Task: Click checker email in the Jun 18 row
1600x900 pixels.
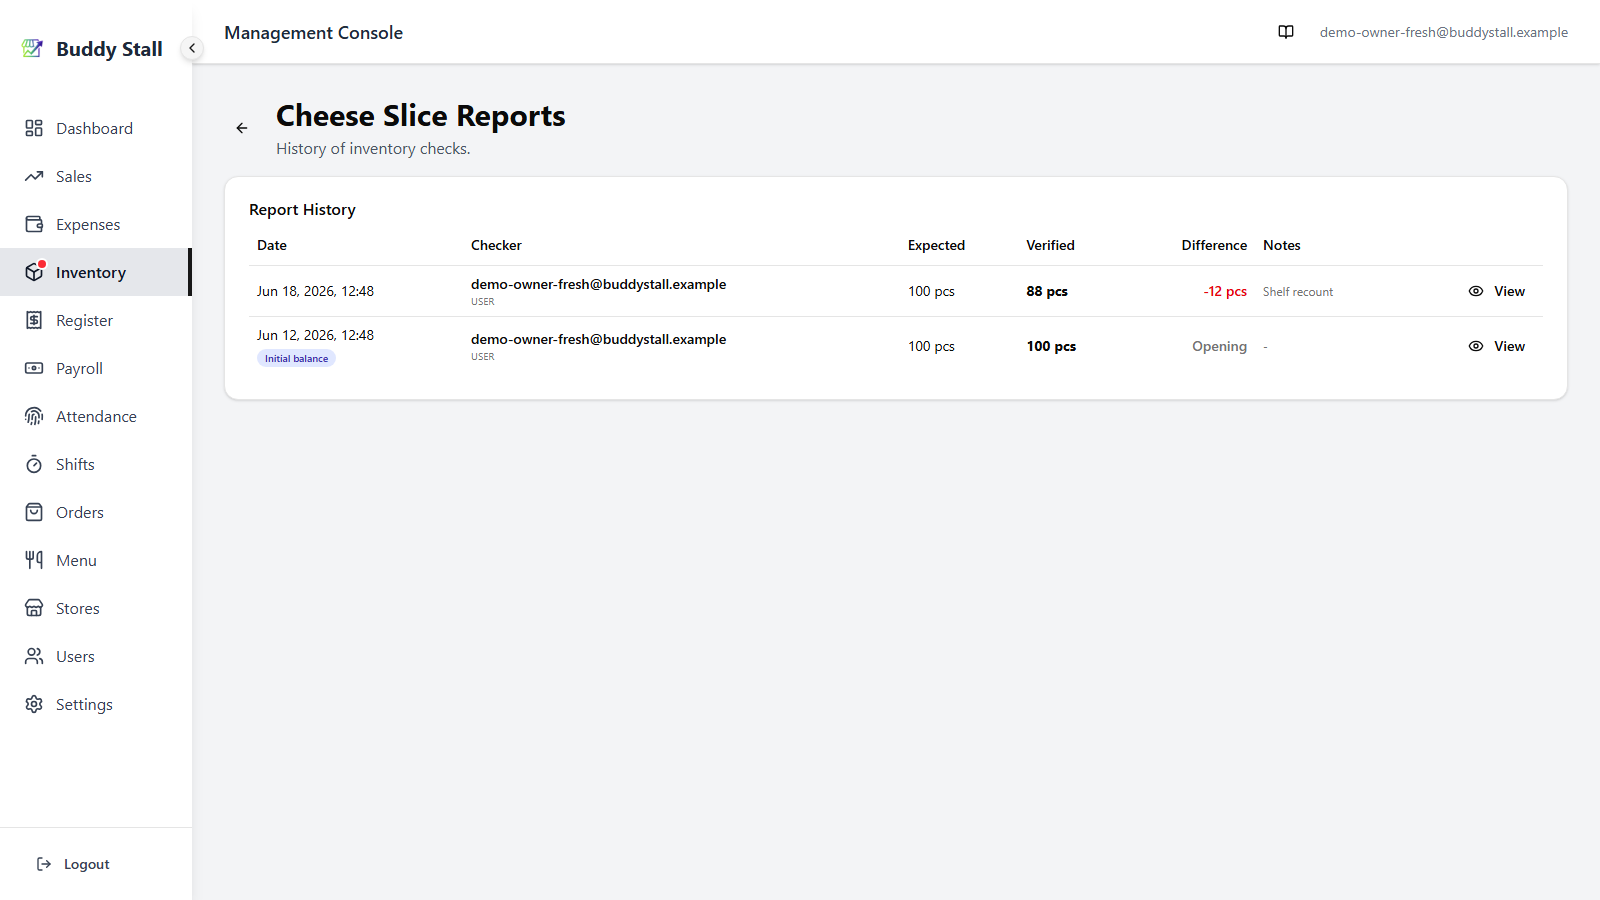Action: click(598, 284)
